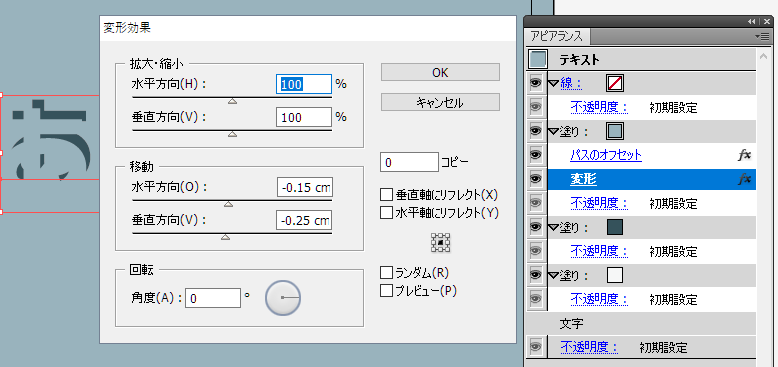Collapse the light blue 塗り disclosure triangle
The height and width of the screenshot is (367, 778).
(553, 132)
